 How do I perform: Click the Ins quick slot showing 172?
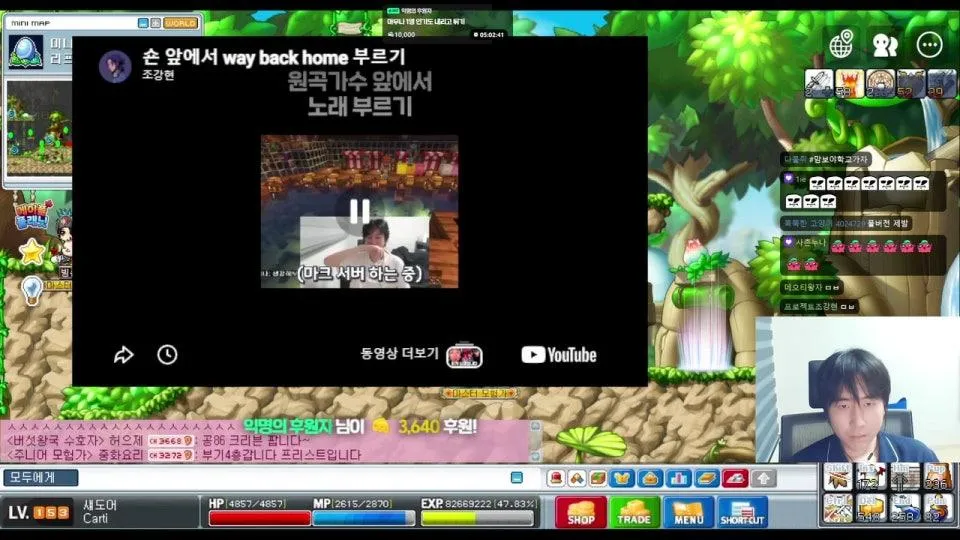click(x=870, y=477)
